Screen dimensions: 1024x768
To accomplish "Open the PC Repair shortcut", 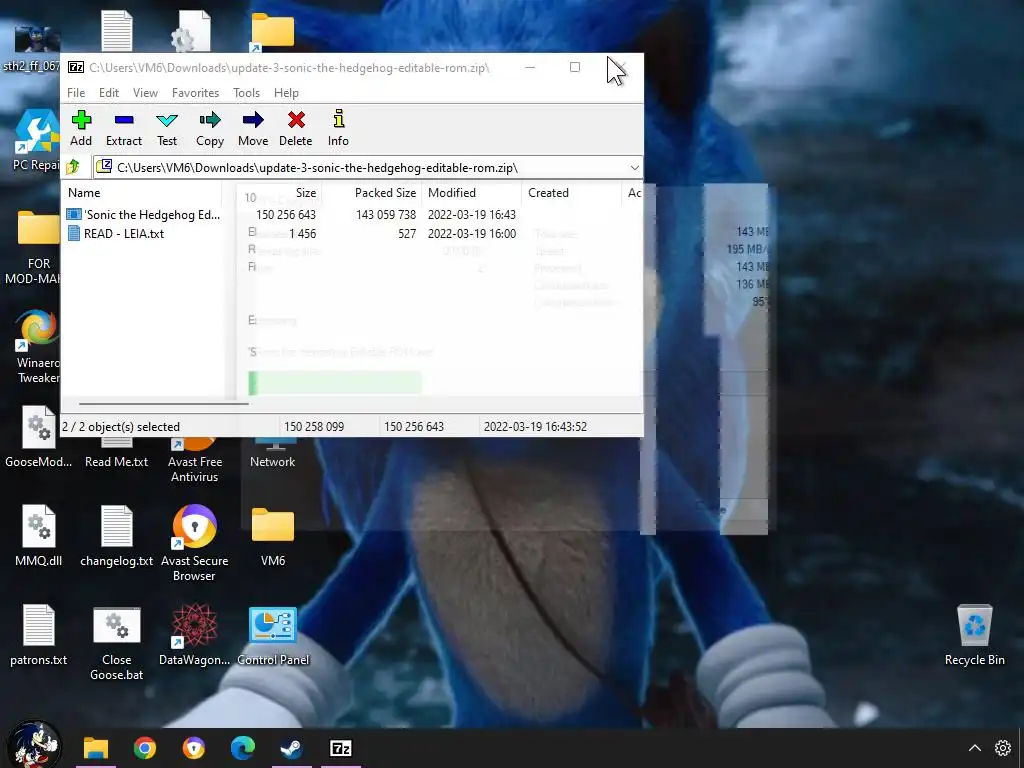I will (x=37, y=140).
